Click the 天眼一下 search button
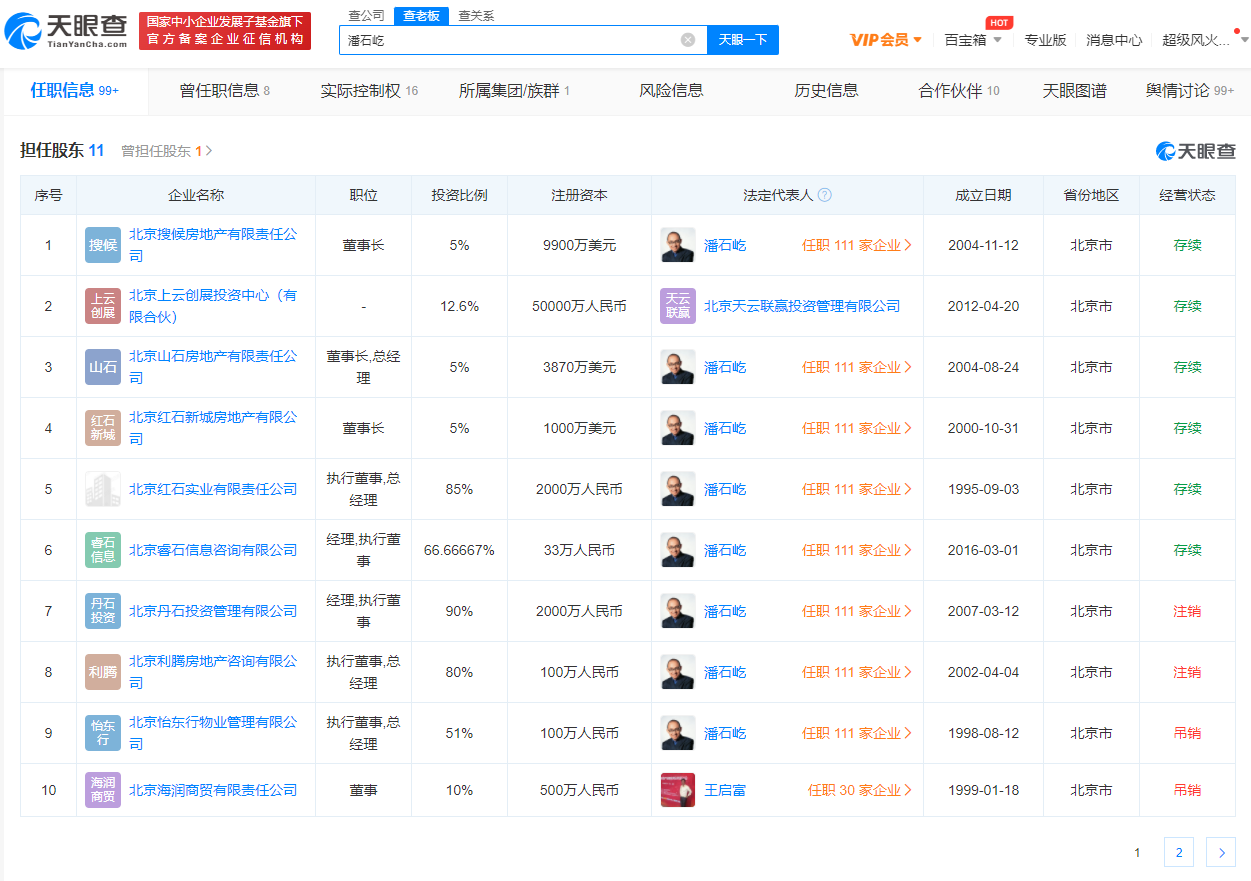 click(x=743, y=40)
